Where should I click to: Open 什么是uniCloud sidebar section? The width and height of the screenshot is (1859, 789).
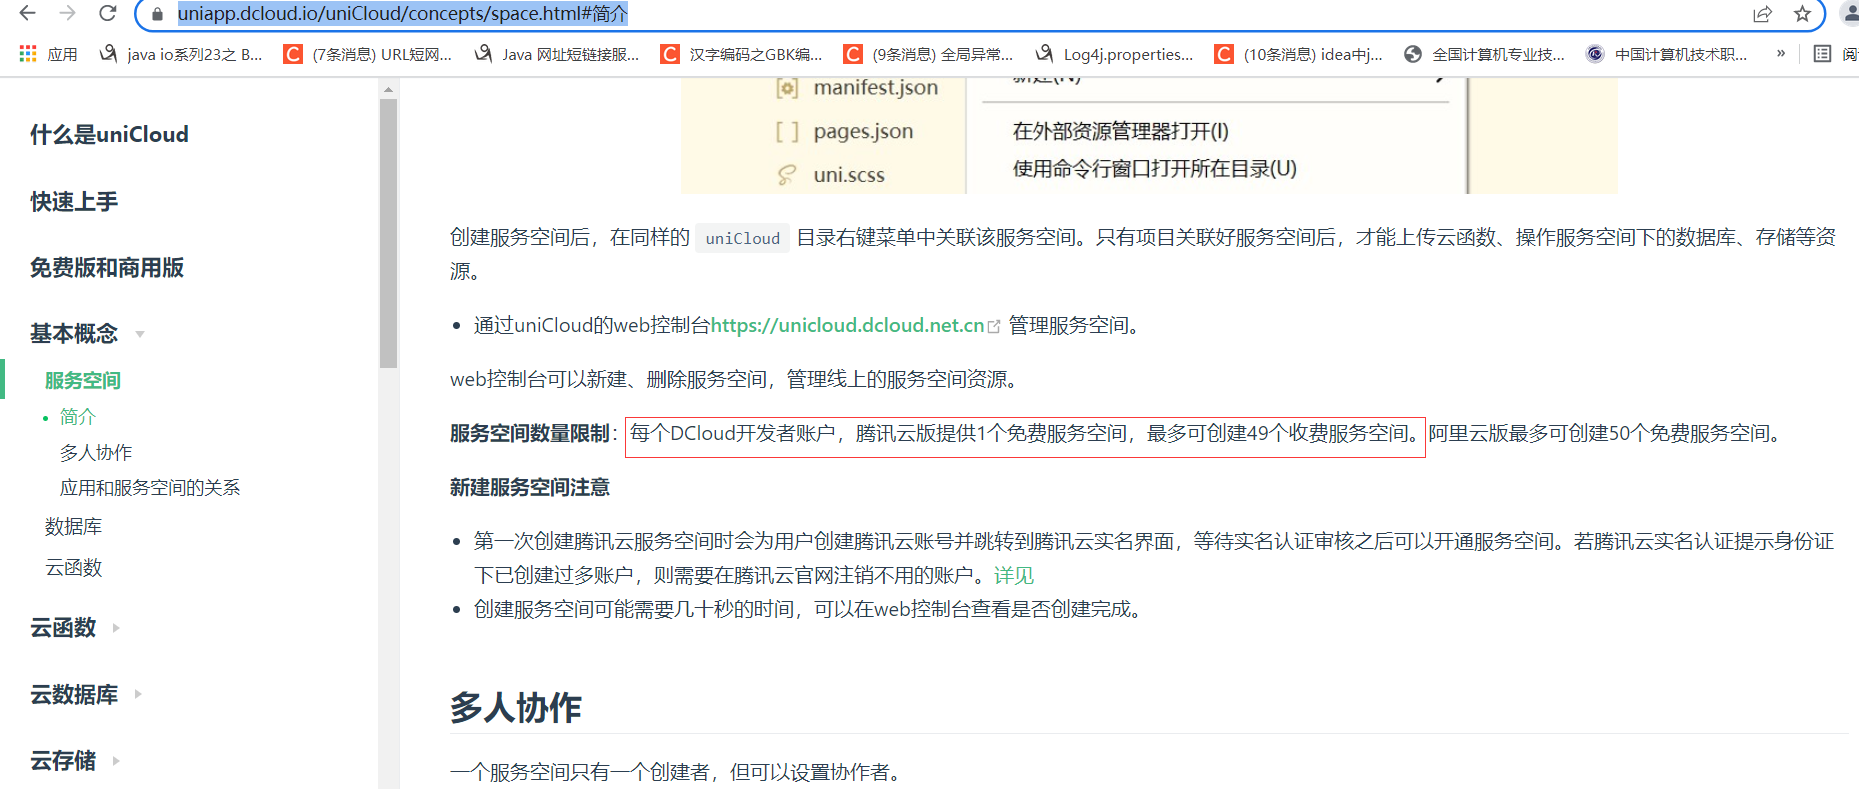point(109,135)
